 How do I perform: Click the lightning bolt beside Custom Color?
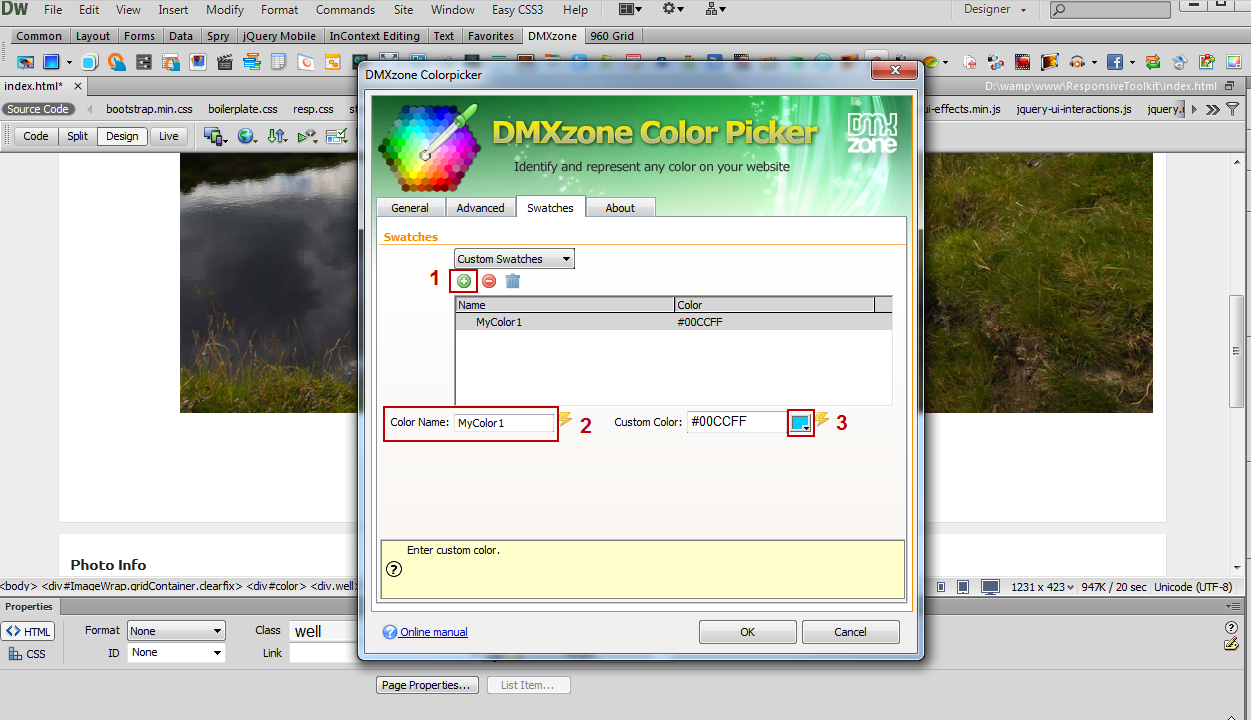[822, 419]
